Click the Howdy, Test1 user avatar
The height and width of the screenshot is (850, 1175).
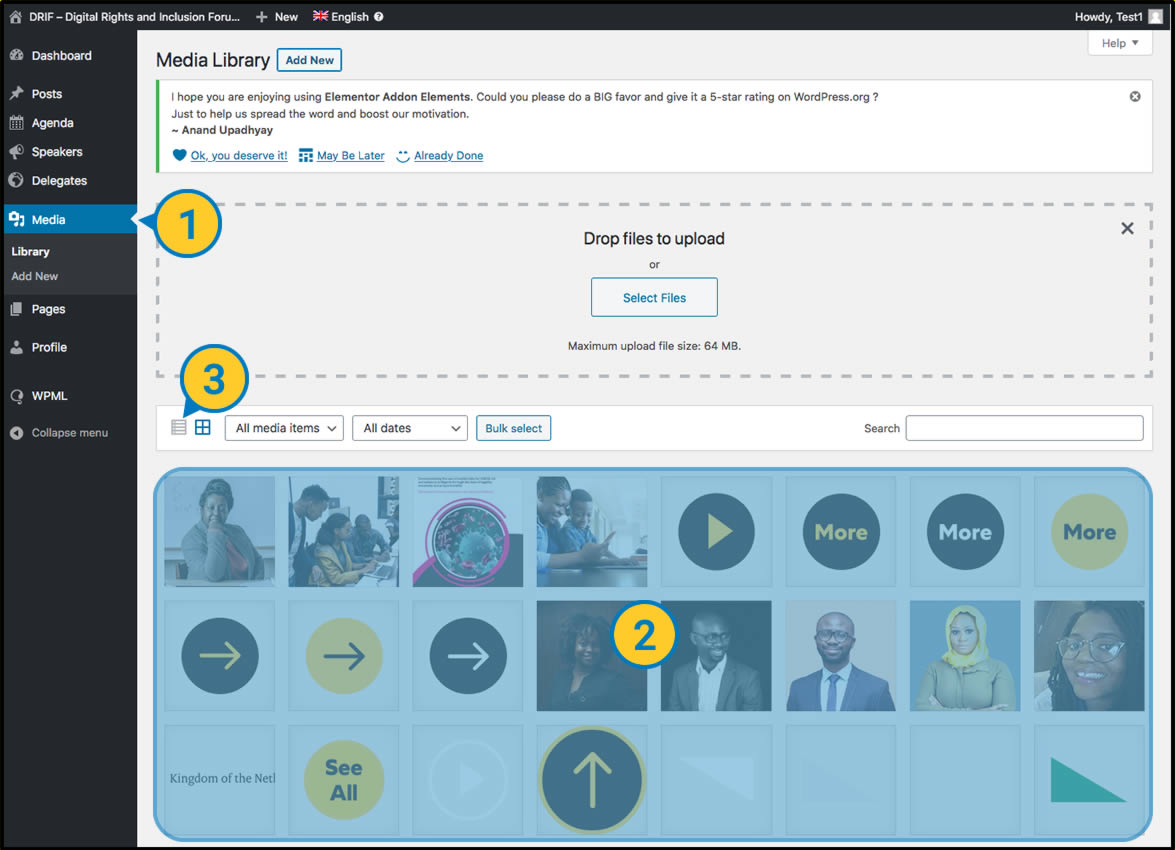[1156, 16]
